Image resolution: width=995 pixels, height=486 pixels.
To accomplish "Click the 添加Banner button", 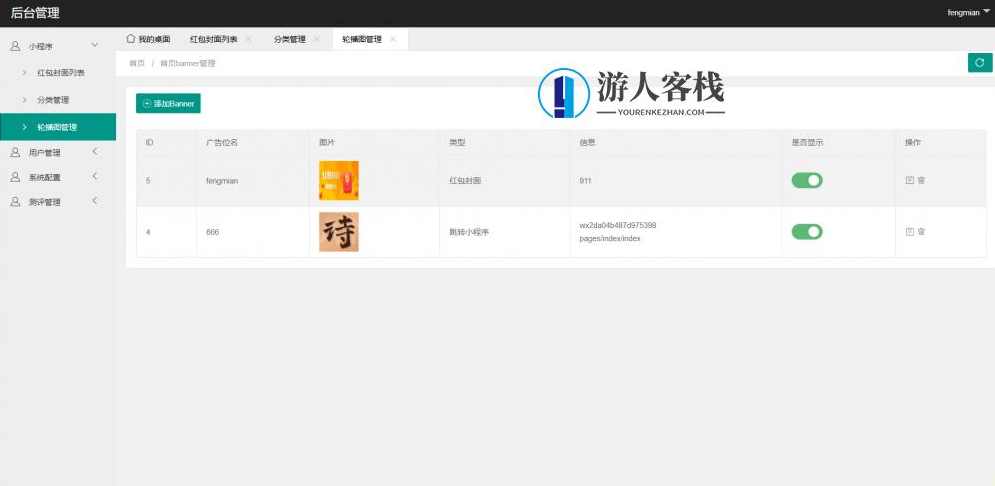I will (168, 103).
